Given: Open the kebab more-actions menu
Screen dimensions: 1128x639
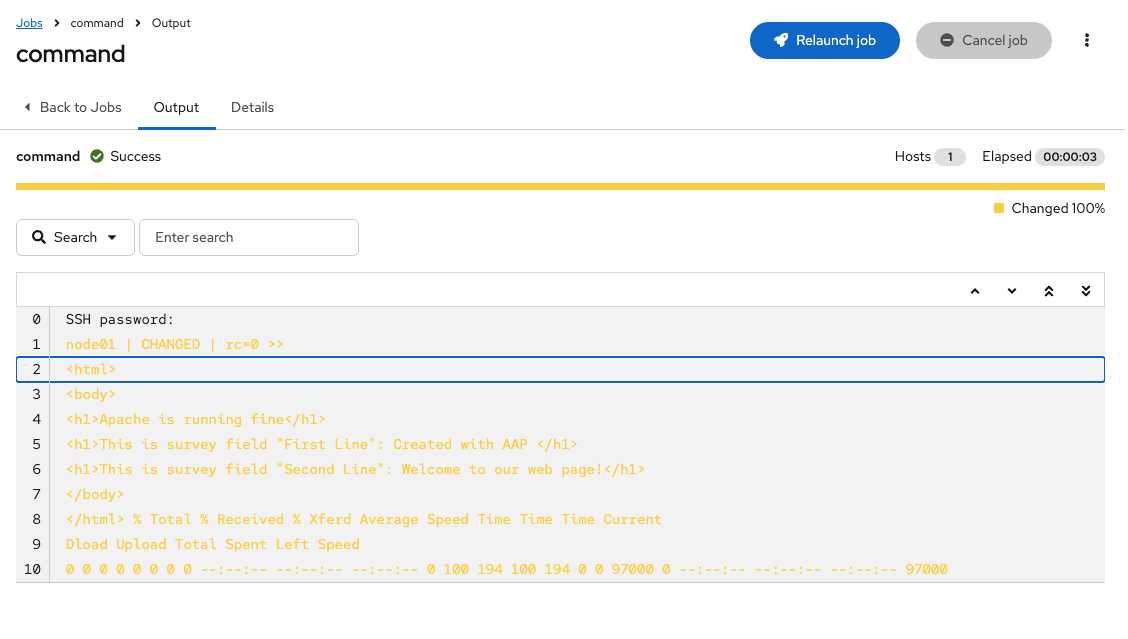Looking at the screenshot, I should [1086, 40].
